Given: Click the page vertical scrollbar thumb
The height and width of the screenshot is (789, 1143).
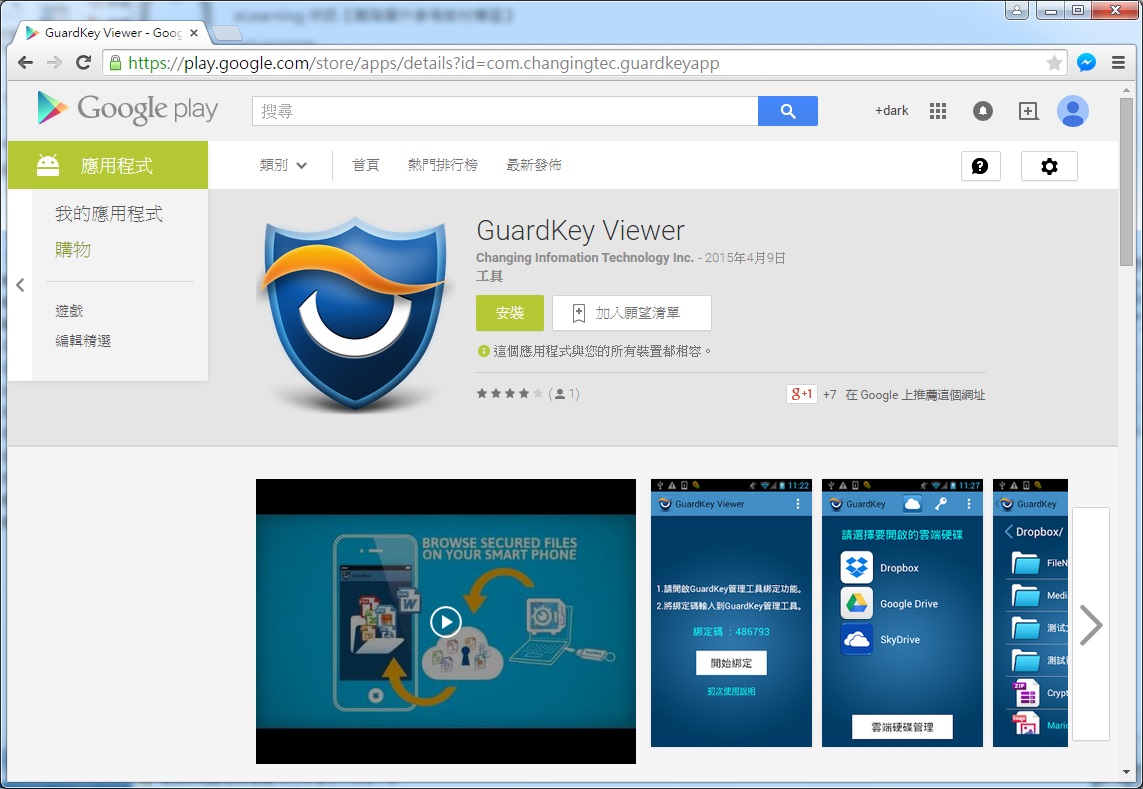Looking at the screenshot, I should pyautogui.click(x=1126, y=182).
